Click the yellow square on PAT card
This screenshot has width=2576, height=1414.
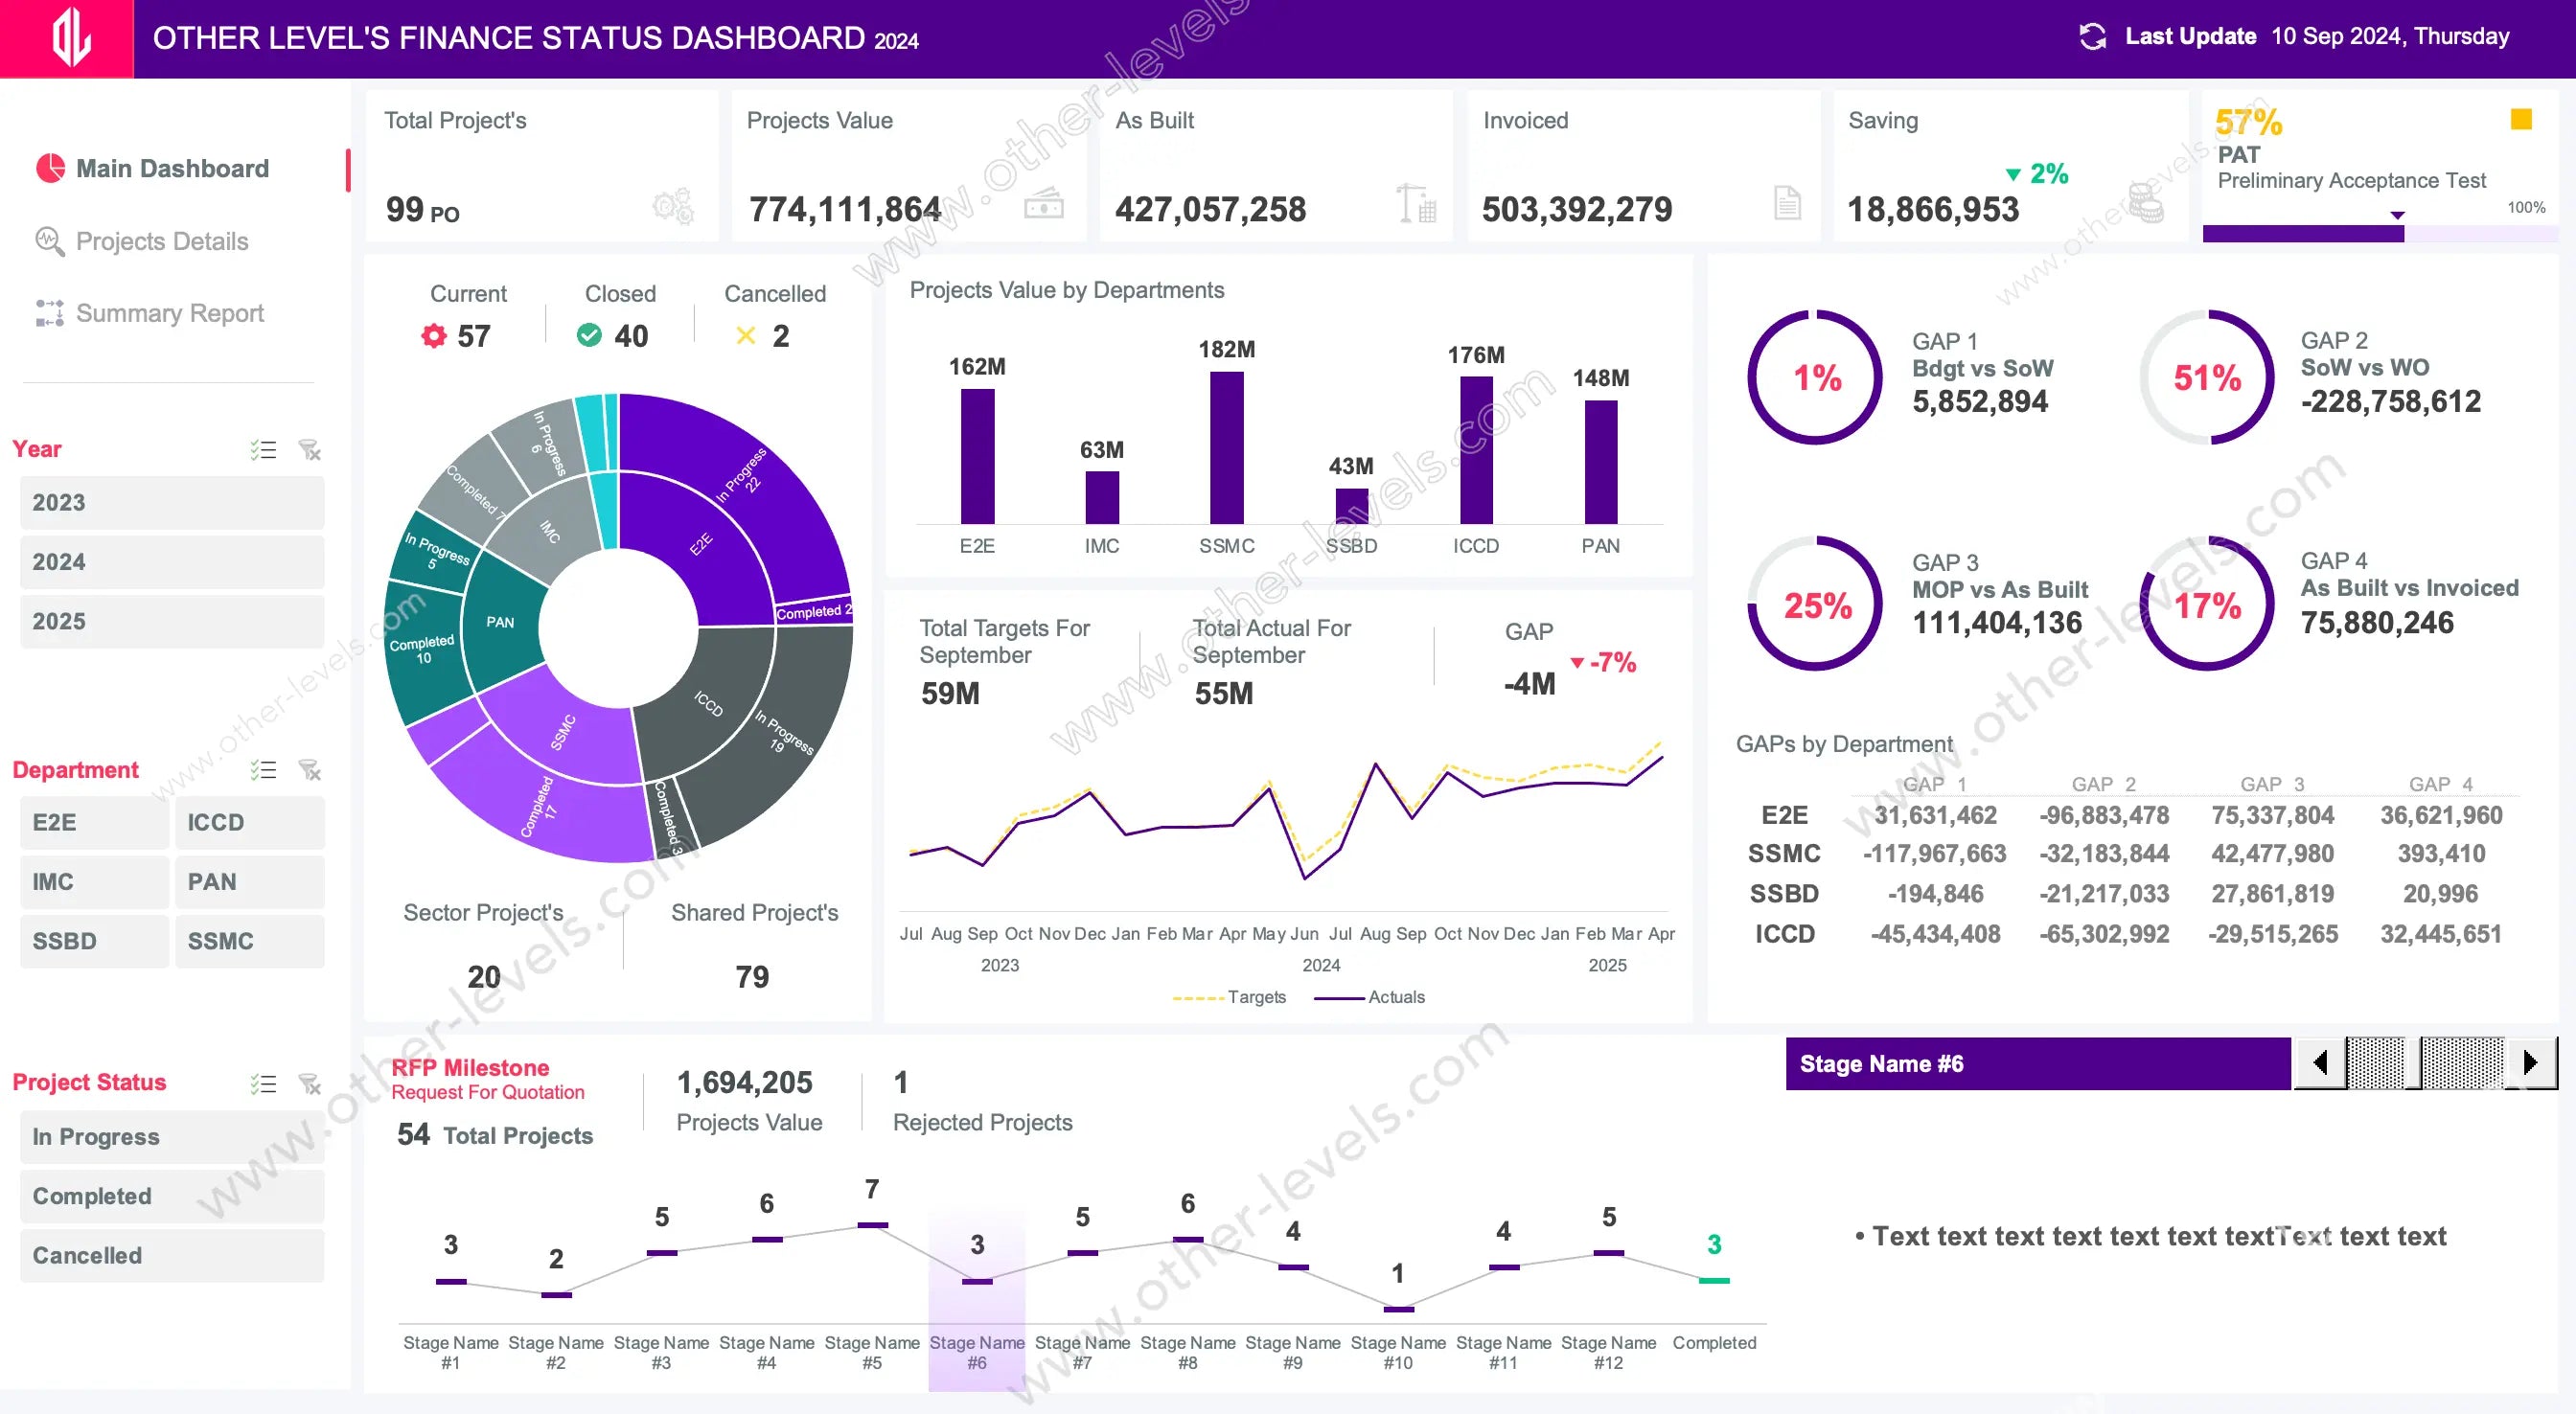(2521, 120)
